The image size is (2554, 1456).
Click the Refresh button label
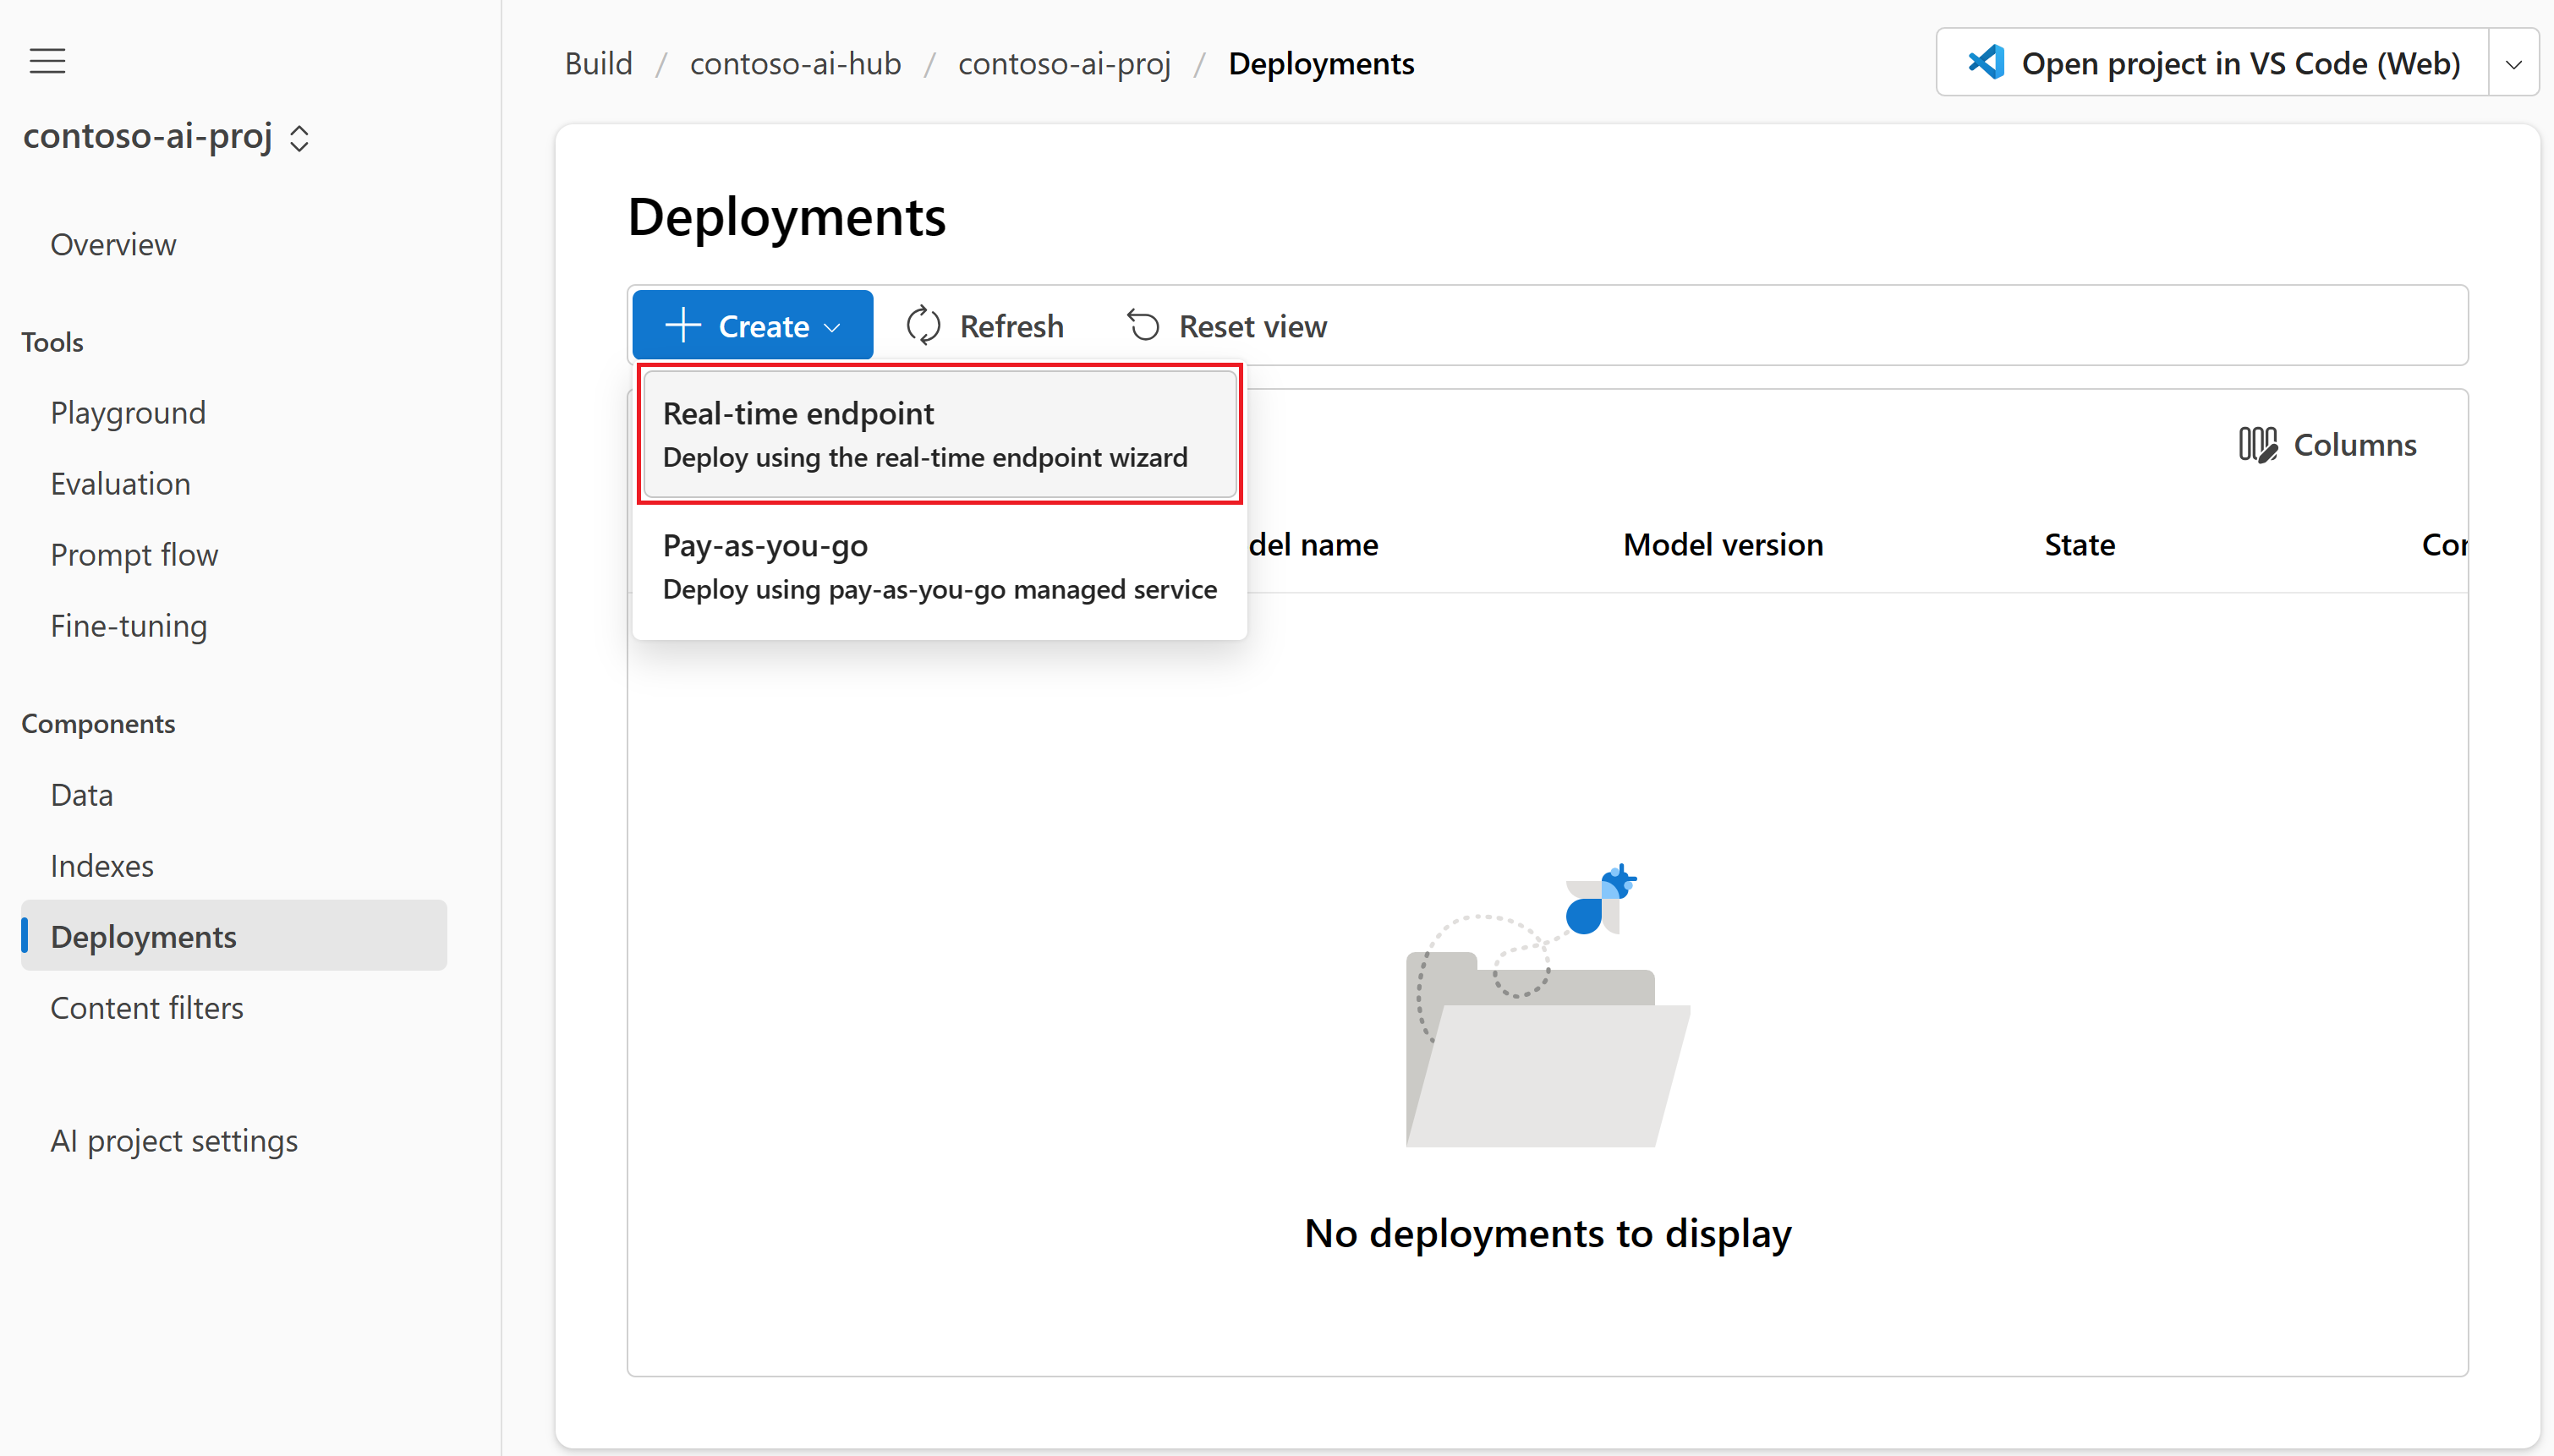point(1011,326)
